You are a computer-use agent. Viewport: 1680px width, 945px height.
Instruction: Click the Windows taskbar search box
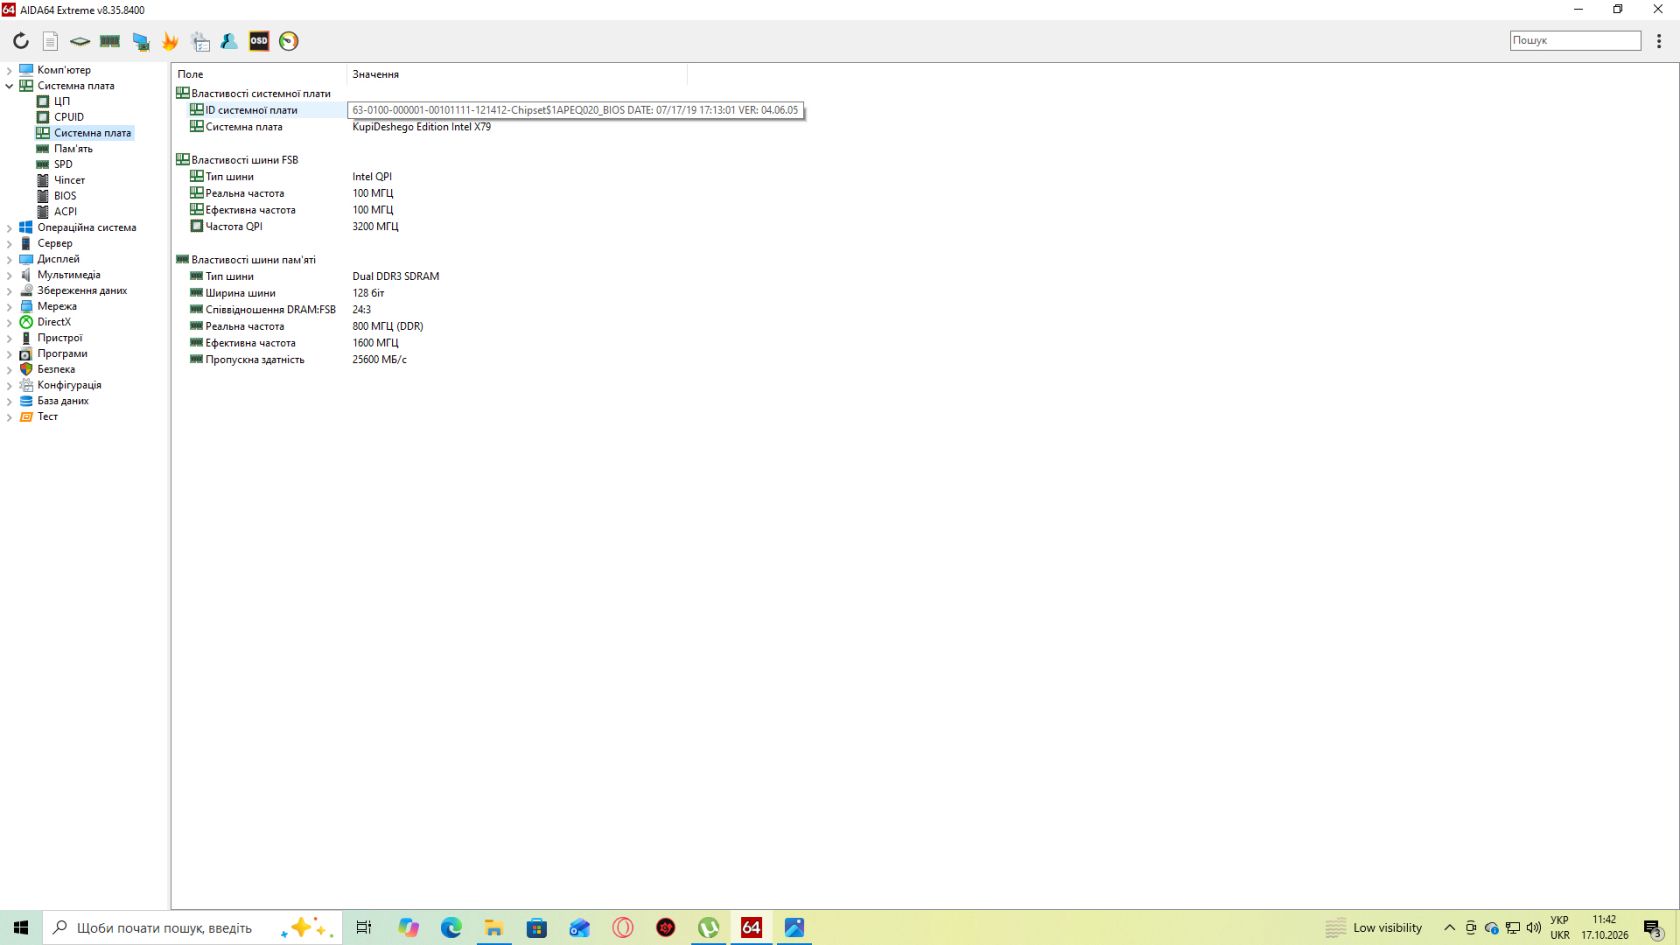click(x=192, y=928)
